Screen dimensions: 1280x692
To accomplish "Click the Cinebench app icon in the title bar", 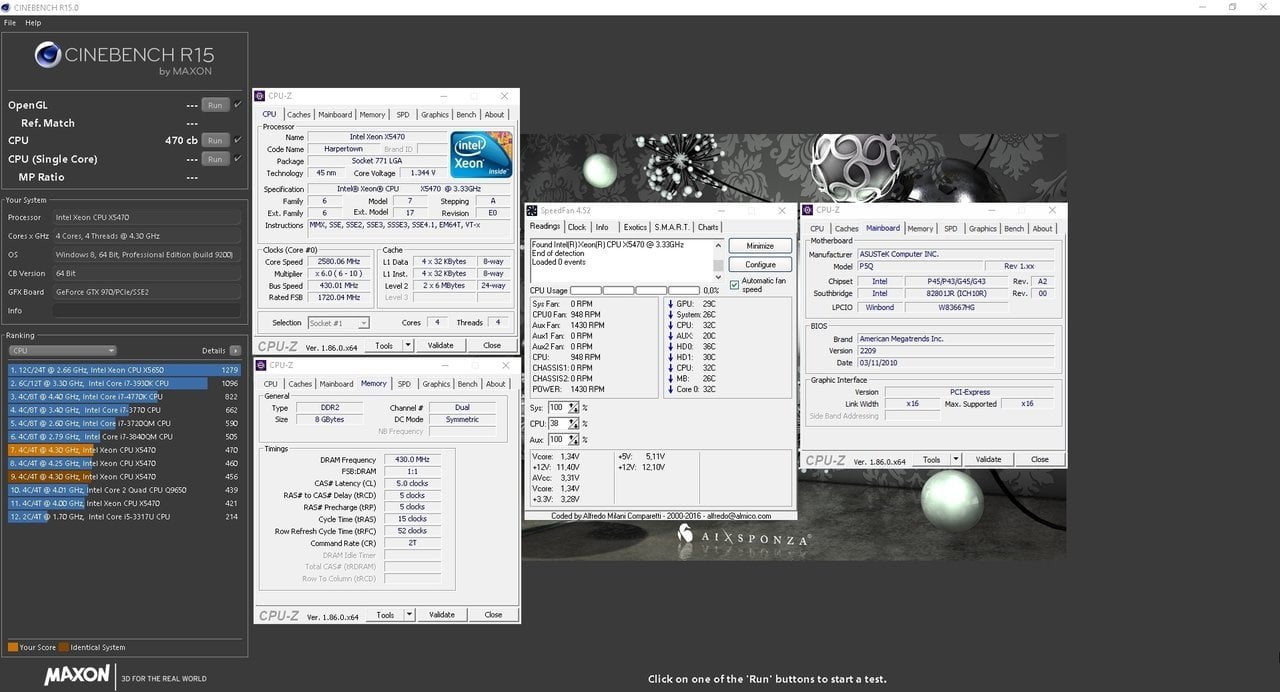I will click(7, 7).
